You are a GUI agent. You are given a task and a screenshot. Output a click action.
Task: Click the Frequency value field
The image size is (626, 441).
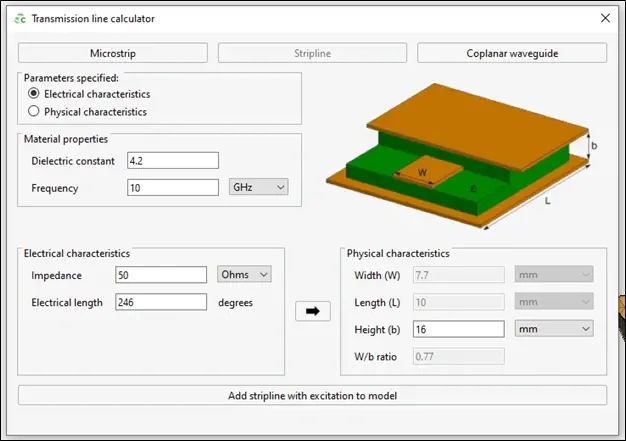coord(172,187)
